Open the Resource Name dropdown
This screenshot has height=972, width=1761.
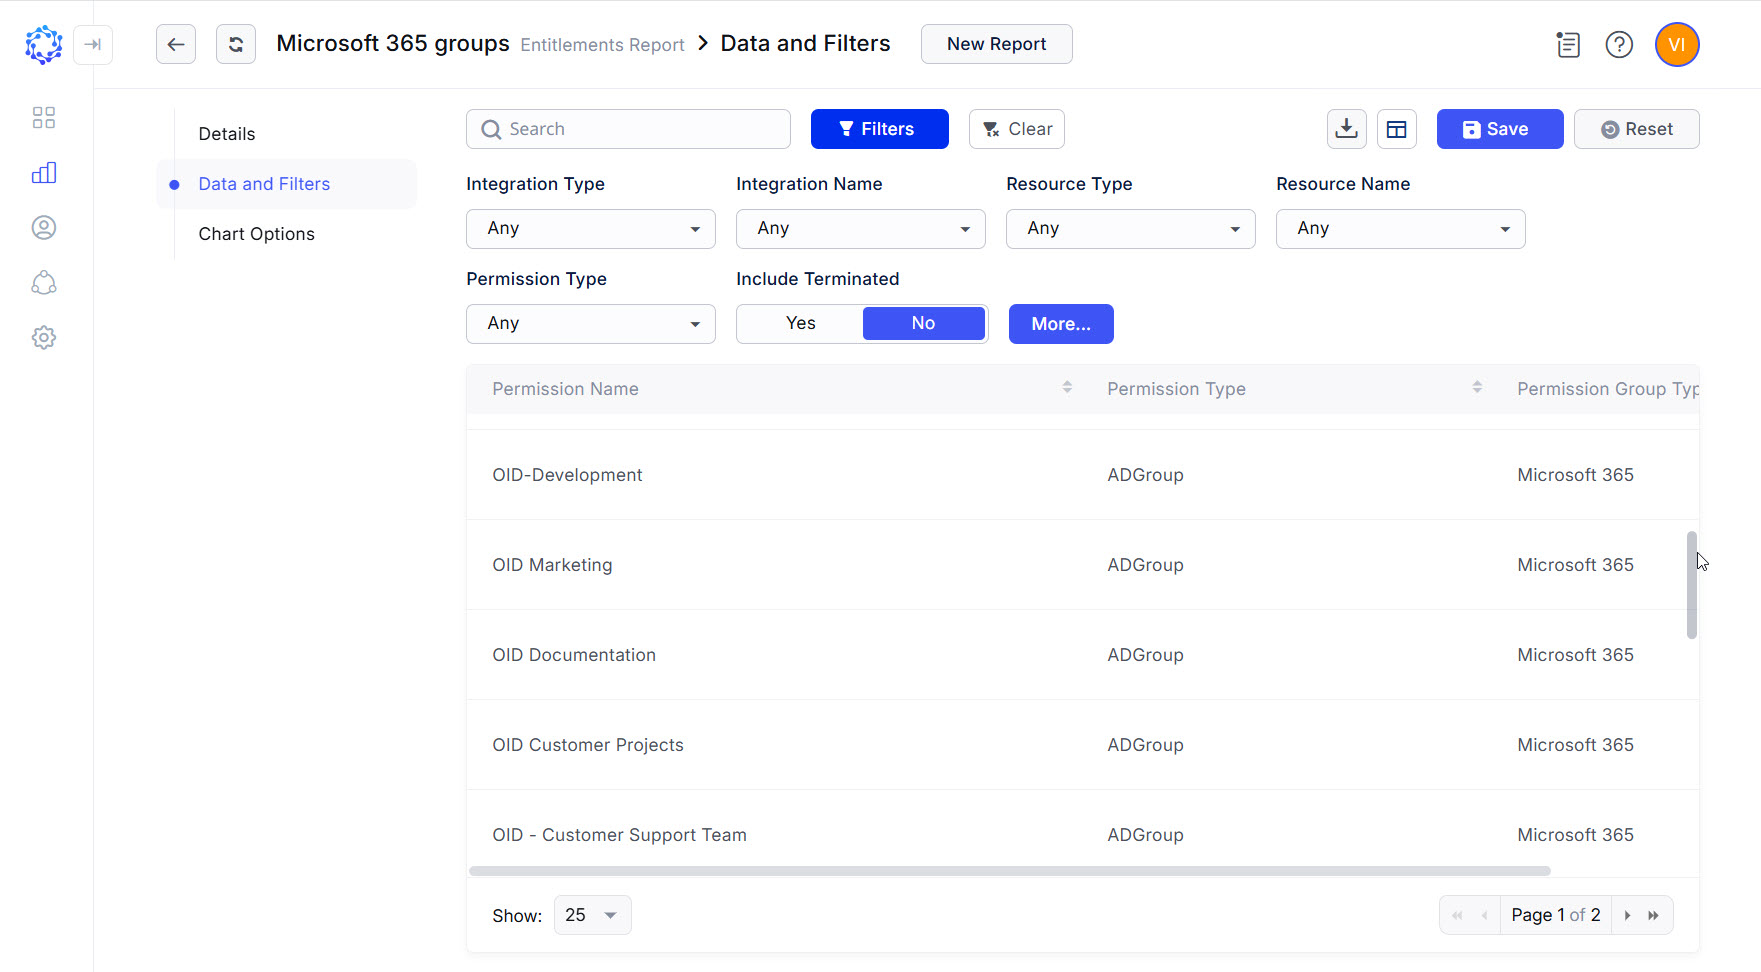coord(1399,228)
